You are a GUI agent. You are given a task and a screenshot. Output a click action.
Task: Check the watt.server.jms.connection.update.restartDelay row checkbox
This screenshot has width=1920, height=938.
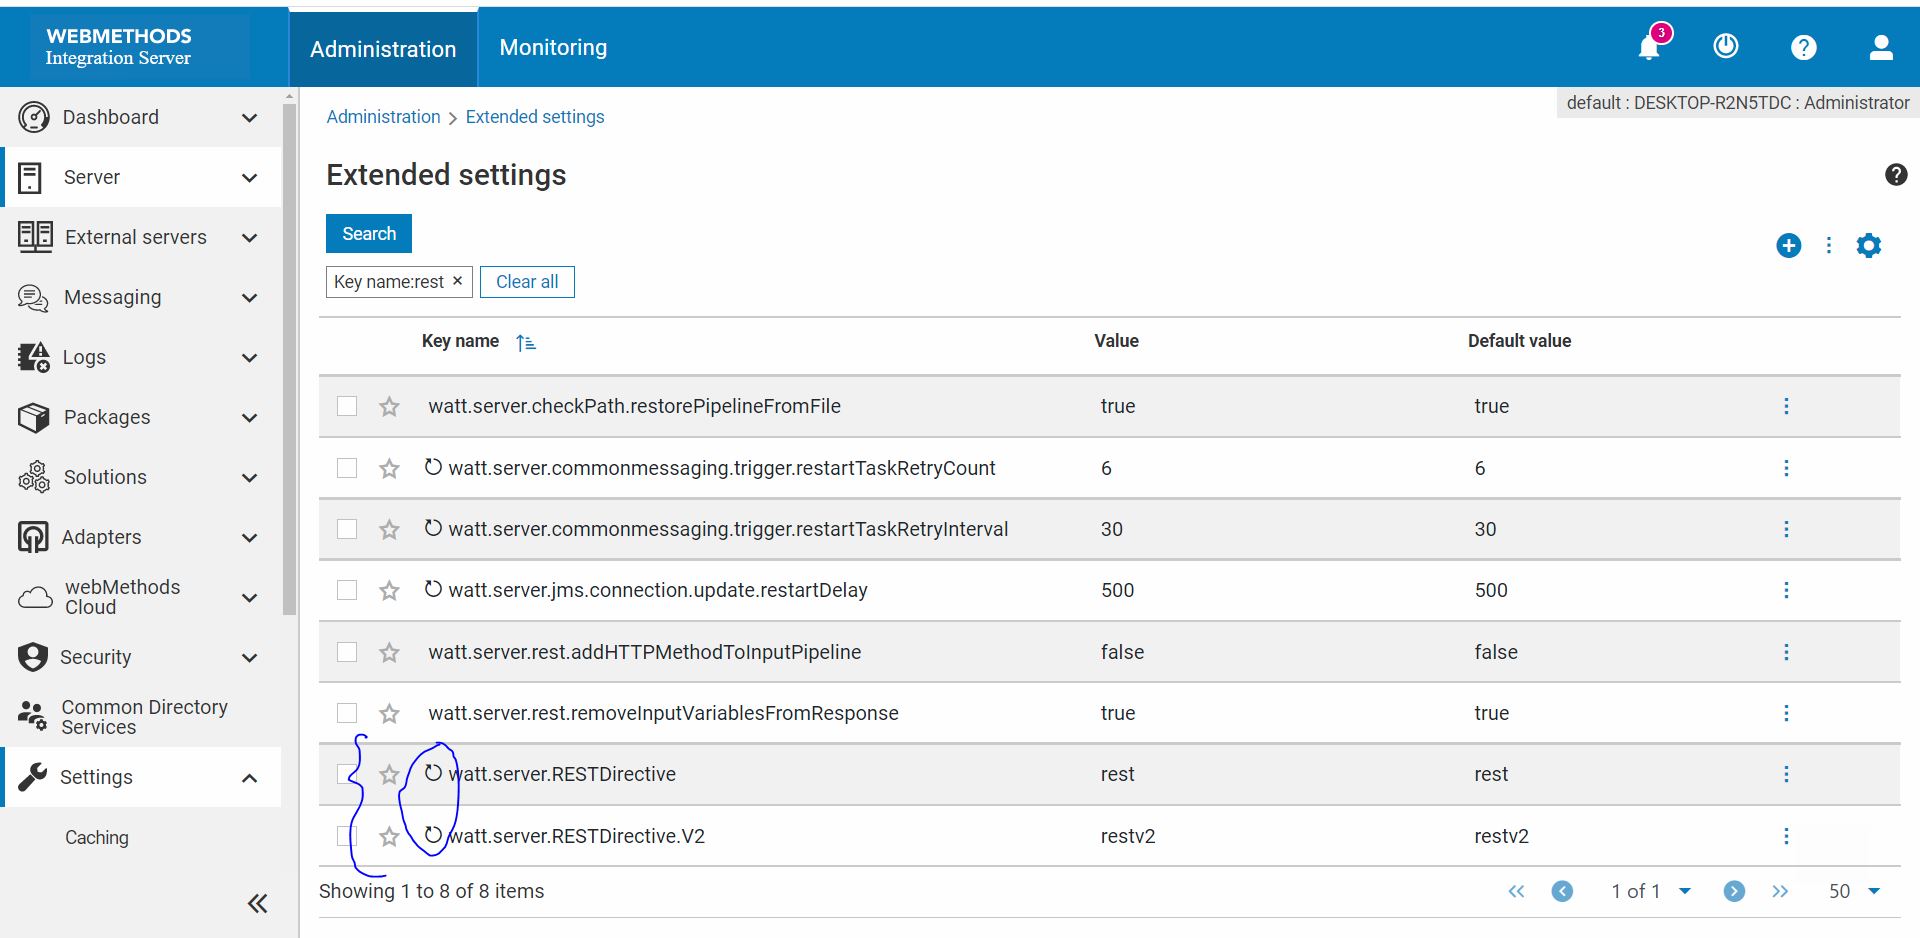tap(347, 590)
